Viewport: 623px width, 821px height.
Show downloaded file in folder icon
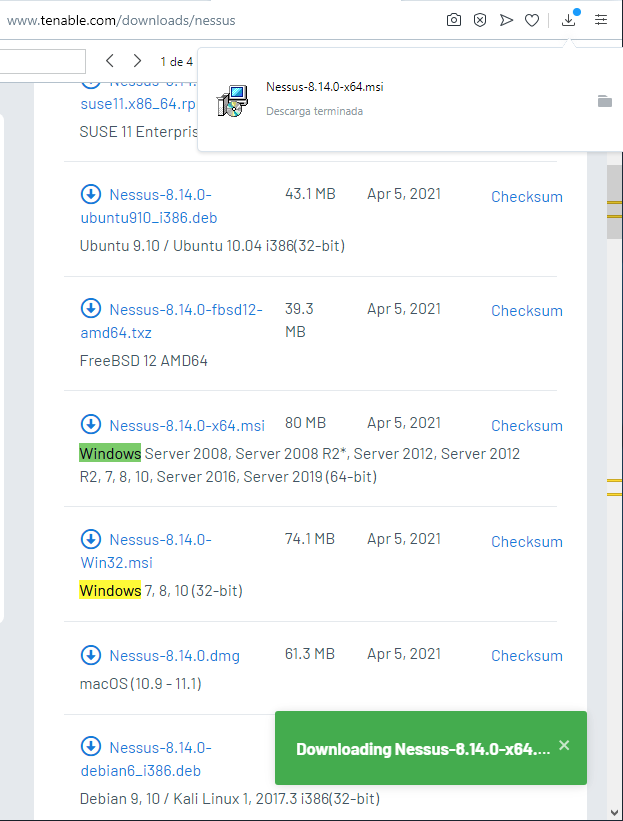tap(605, 101)
